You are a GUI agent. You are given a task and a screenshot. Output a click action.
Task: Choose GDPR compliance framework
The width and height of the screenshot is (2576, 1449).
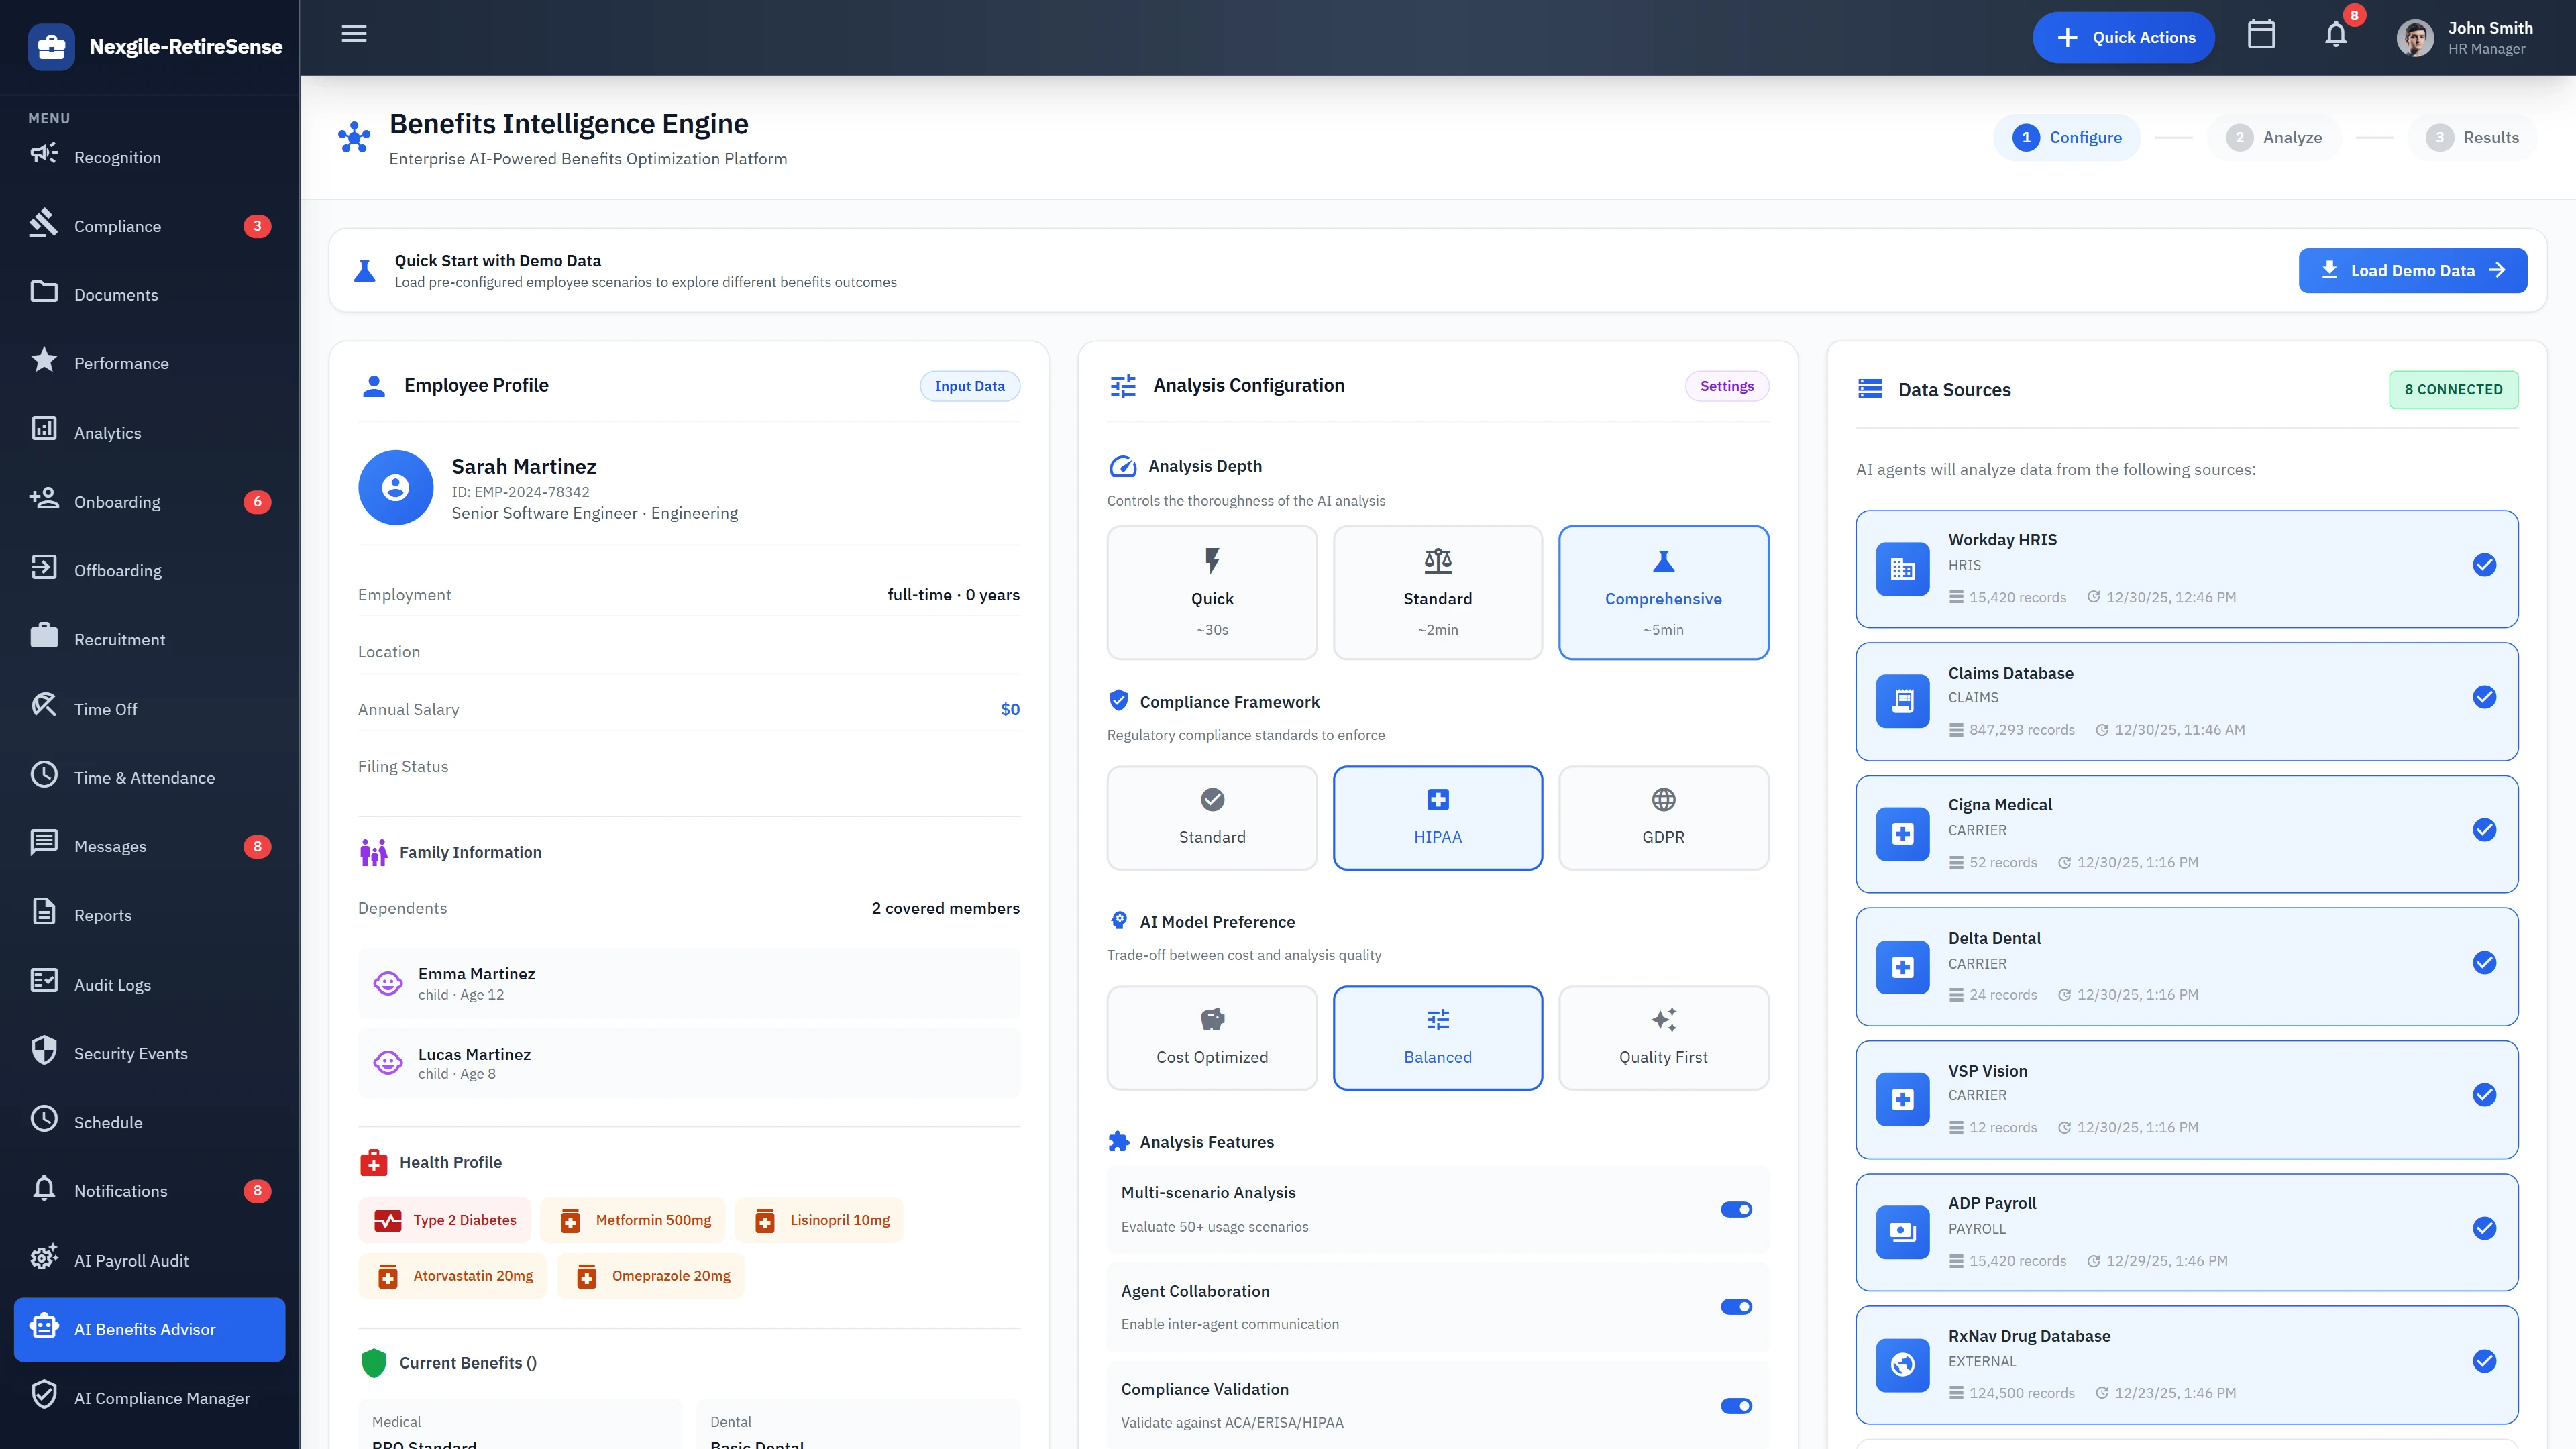[1663, 817]
